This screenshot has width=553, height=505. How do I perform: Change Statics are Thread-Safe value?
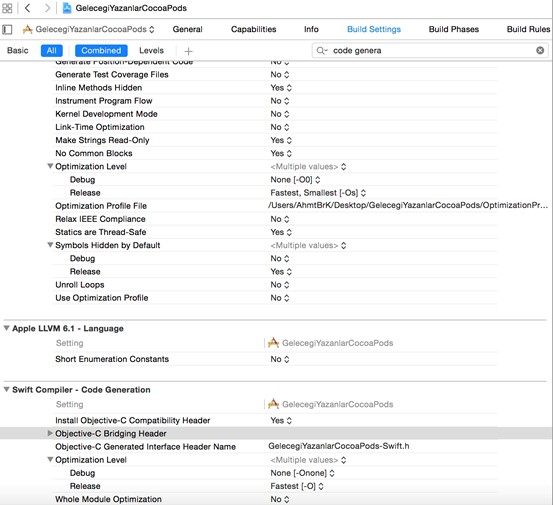(x=281, y=232)
